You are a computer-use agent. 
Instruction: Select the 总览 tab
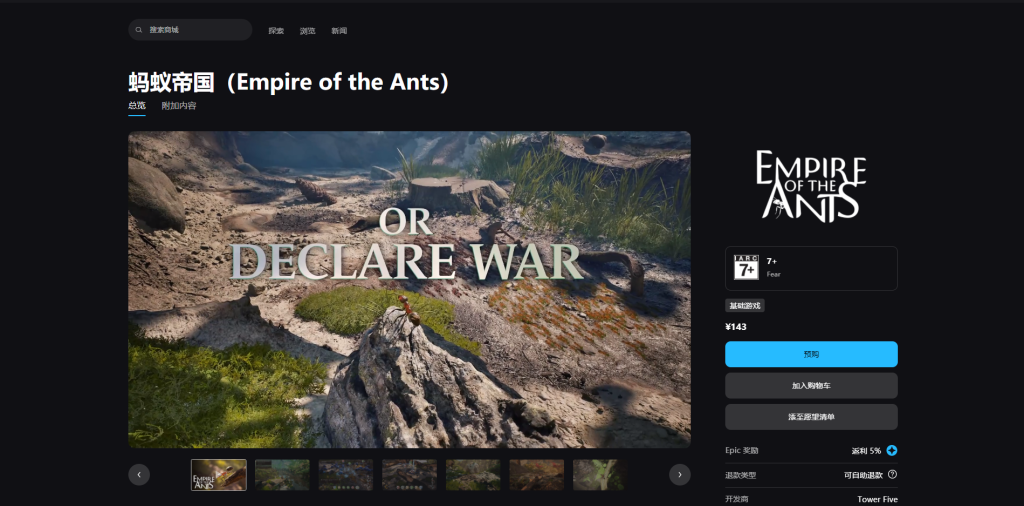click(x=137, y=106)
